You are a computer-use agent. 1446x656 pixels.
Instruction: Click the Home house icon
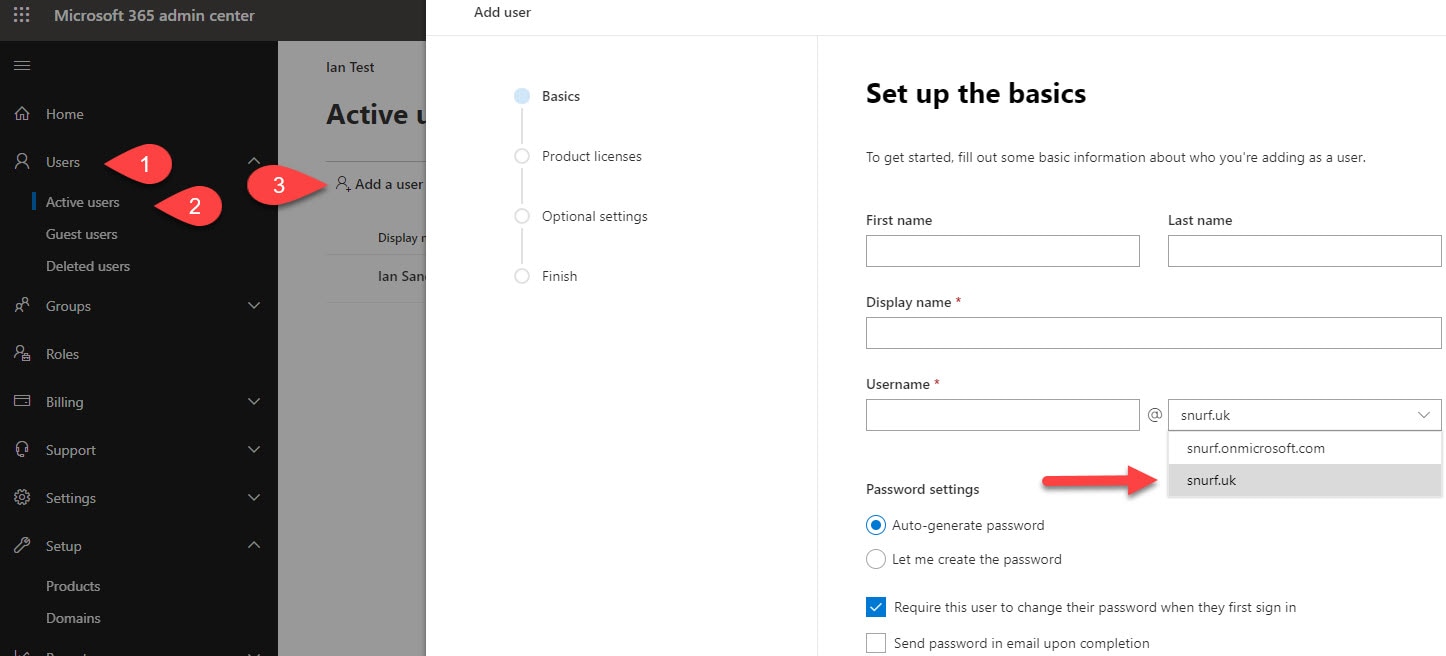pyautogui.click(x=22, y=114)
